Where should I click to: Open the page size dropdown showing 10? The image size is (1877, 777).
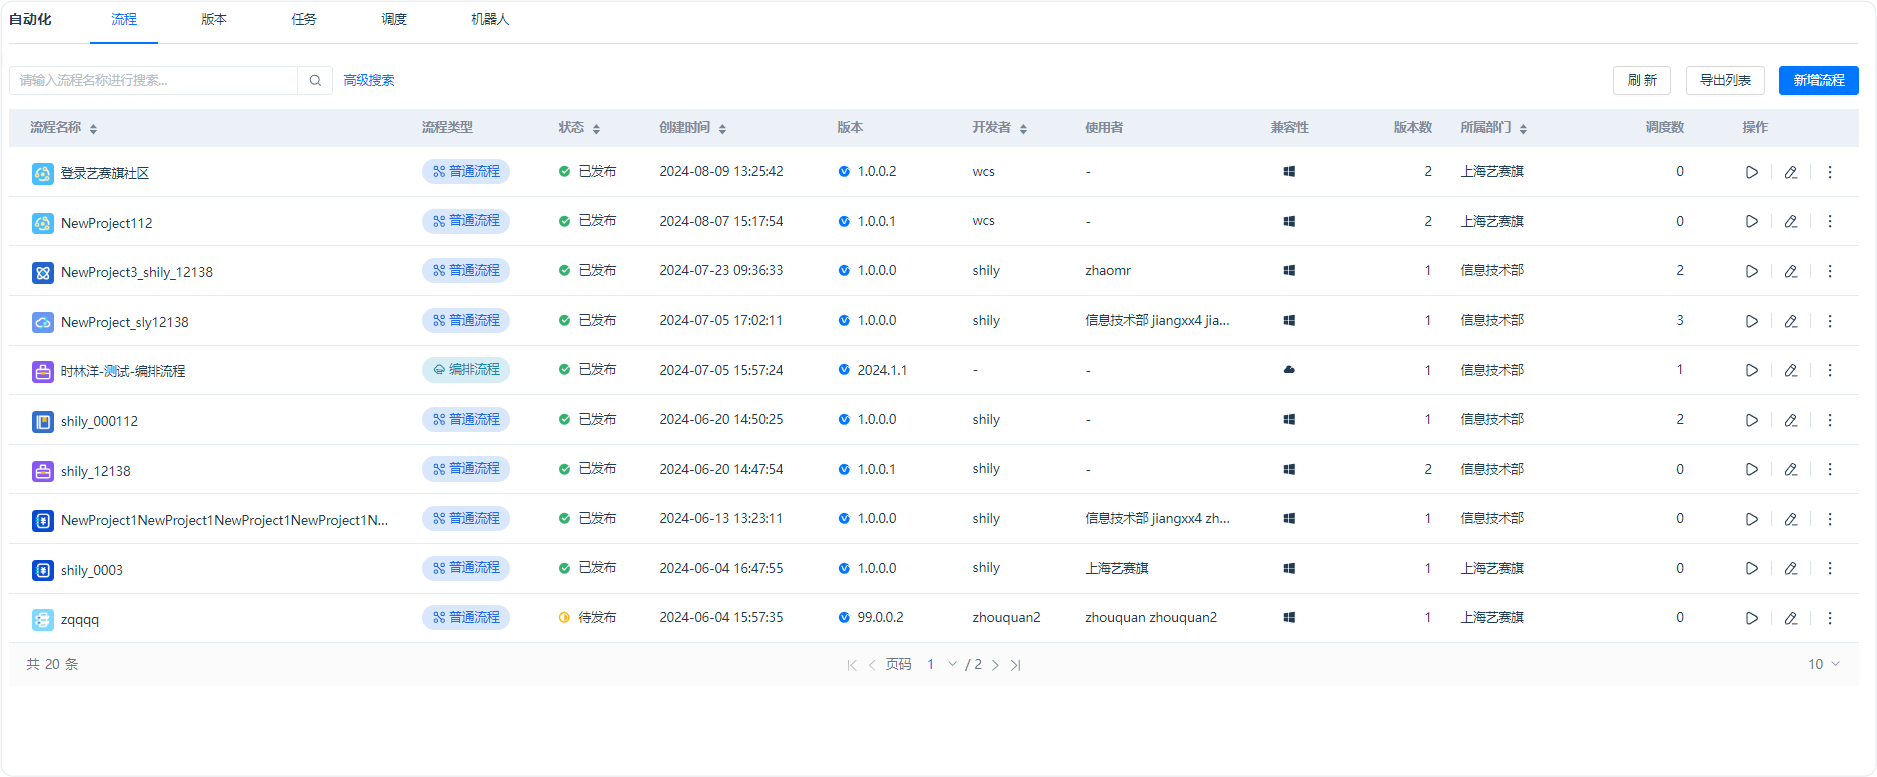click(x=1823, y=664)
